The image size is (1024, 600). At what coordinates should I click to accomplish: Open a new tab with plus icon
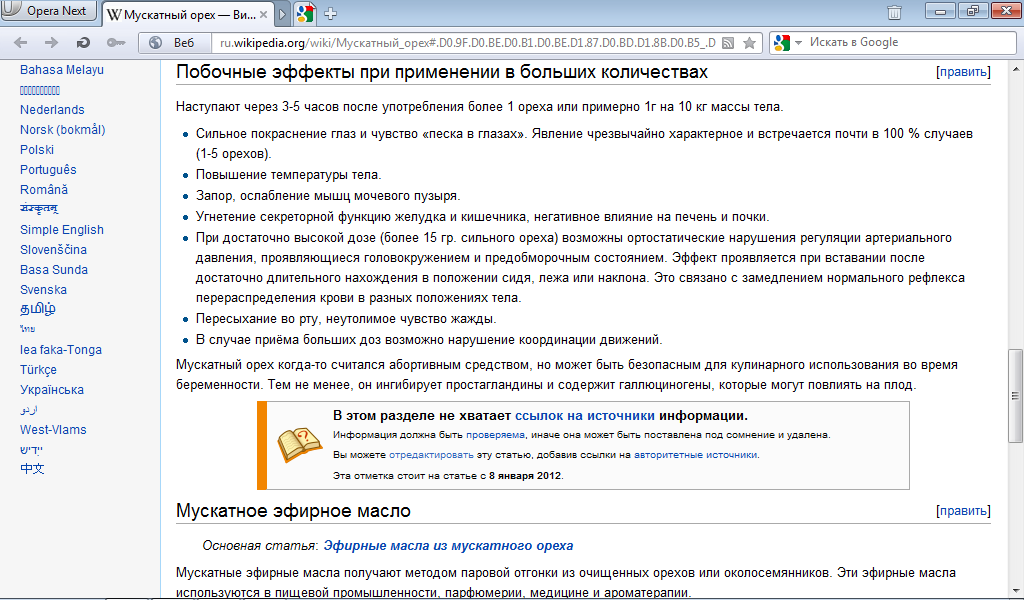pos(331,13)
